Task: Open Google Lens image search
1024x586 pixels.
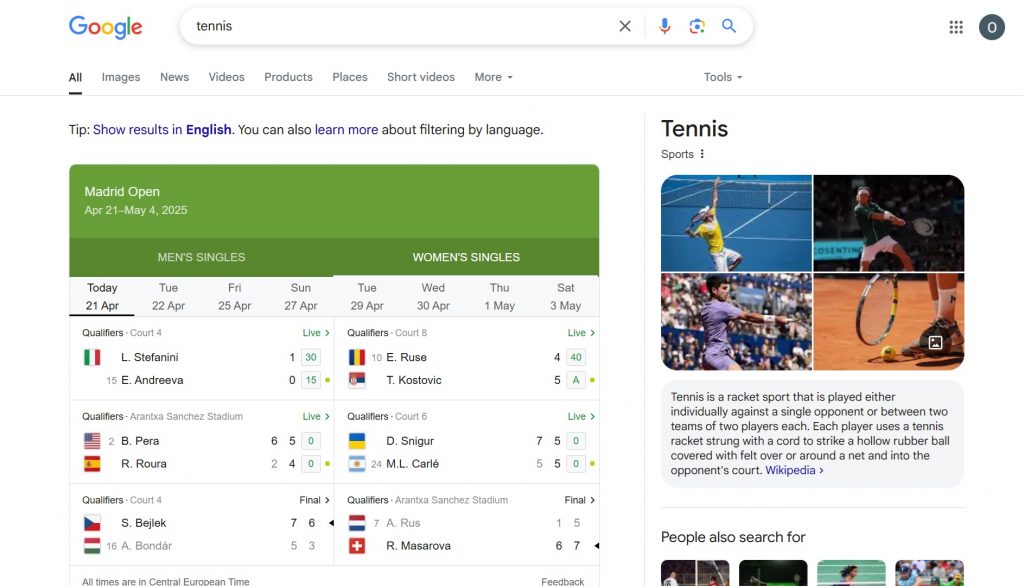Action: click(x=697, y=26)
